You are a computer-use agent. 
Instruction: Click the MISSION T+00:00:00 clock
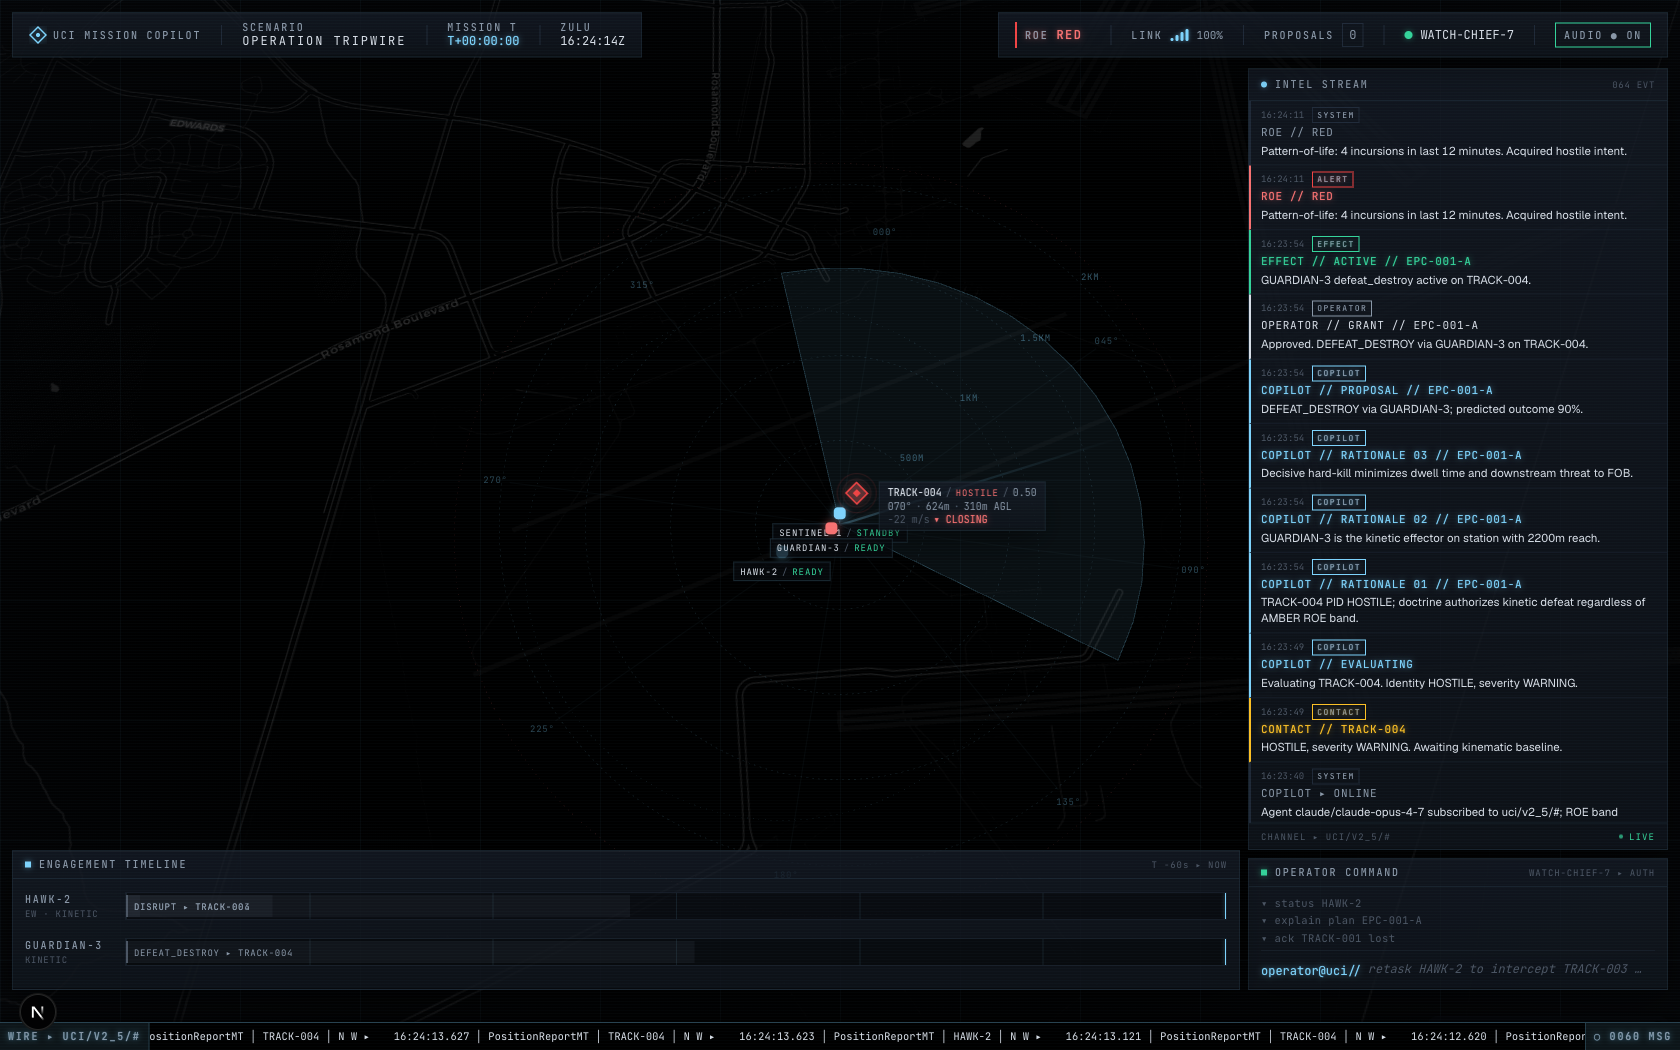[483, 34]
